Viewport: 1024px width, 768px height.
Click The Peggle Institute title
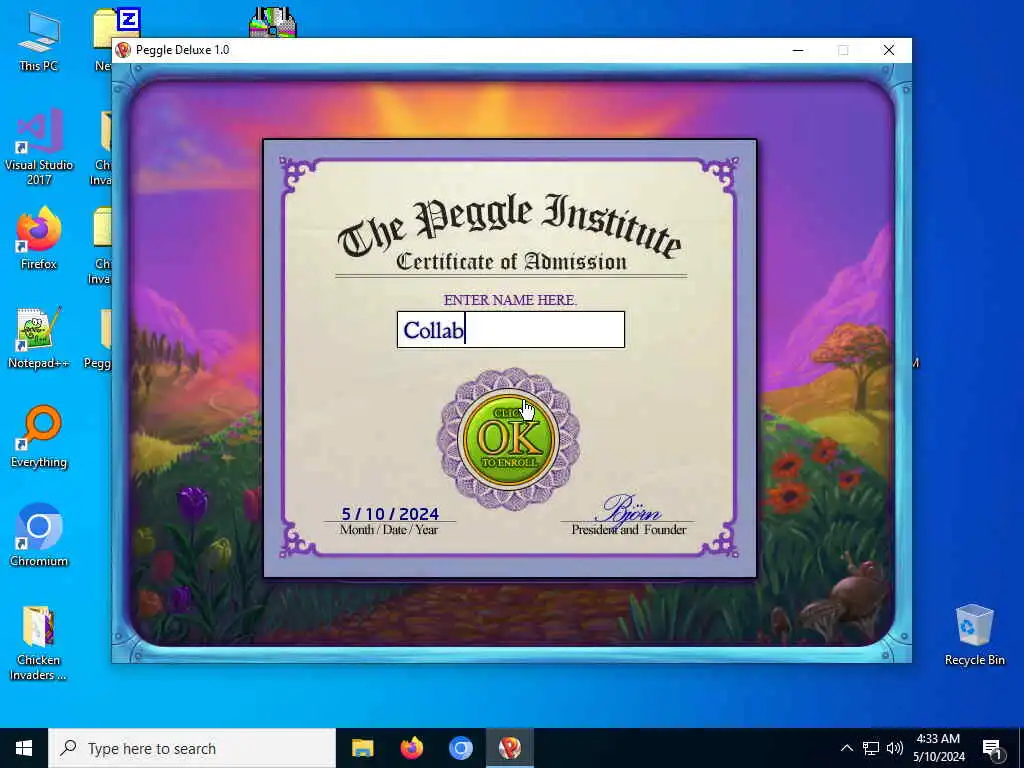pyautogui.click(x=509, y=225)
